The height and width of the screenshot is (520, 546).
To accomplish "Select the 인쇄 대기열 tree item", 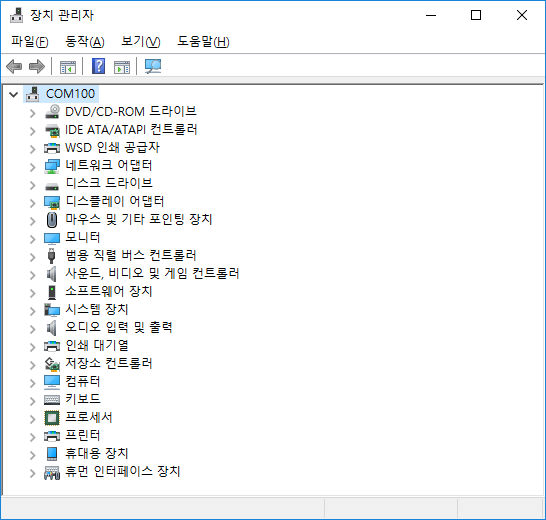I will coord(97,346).
